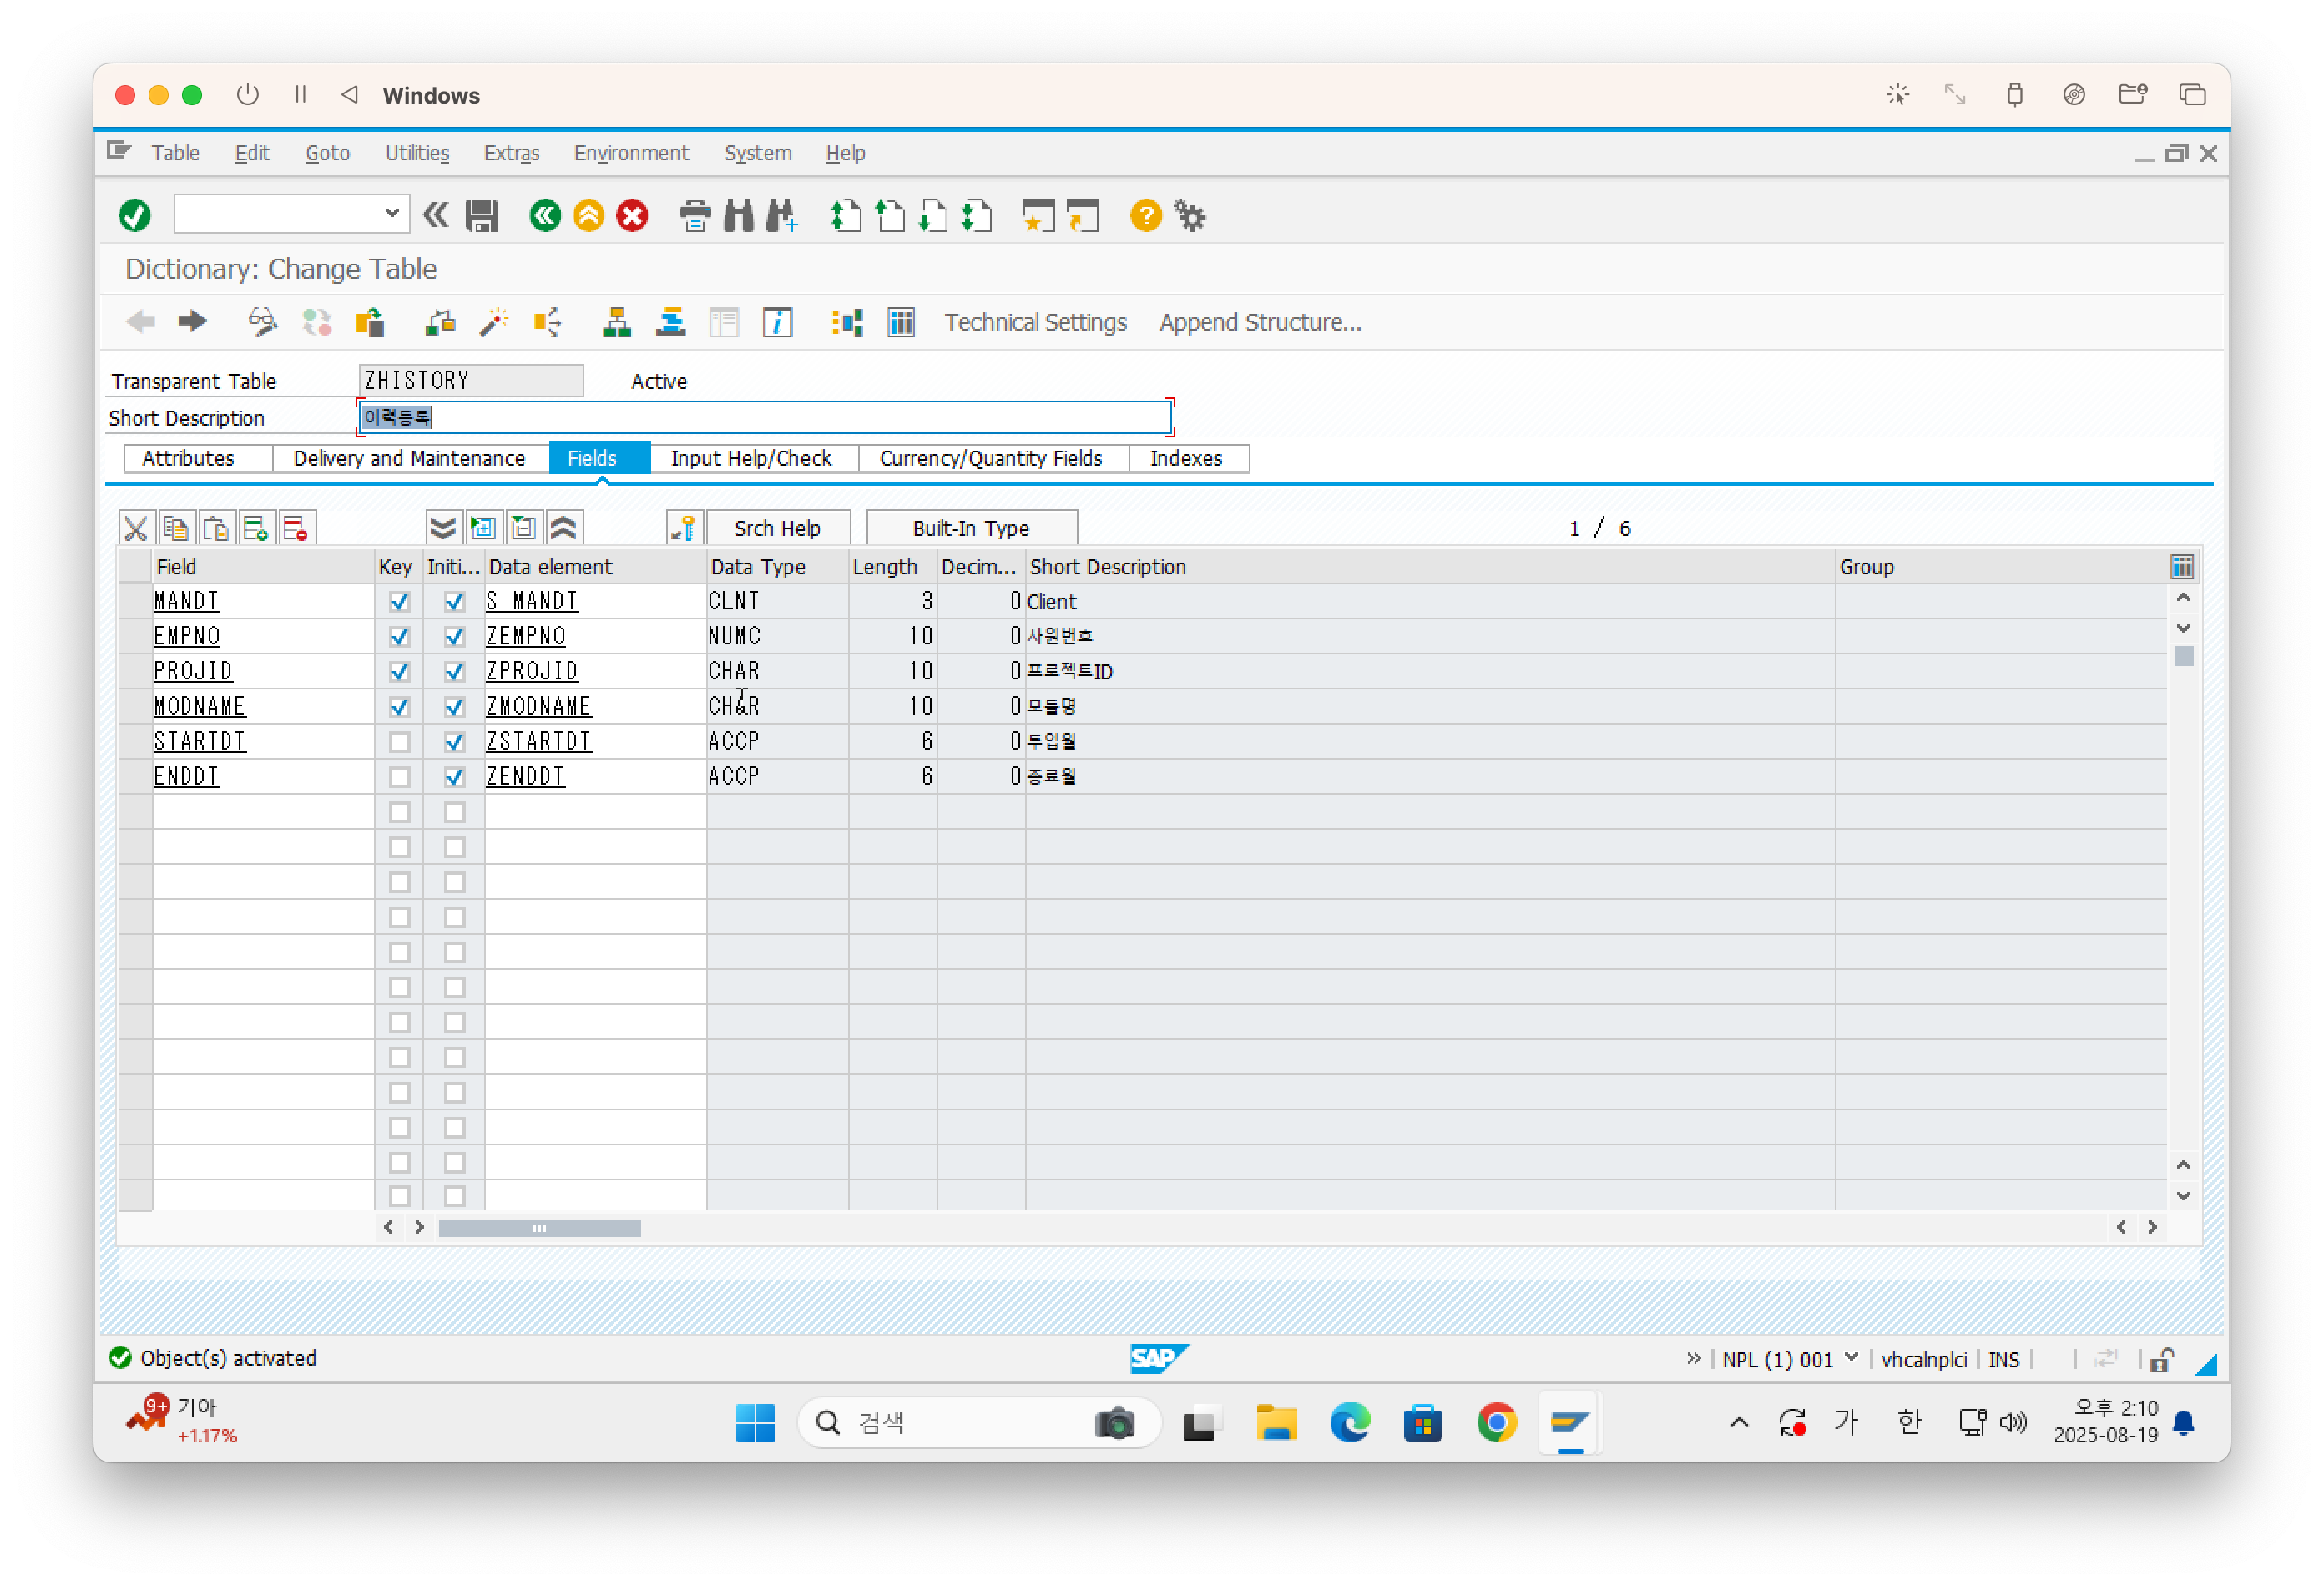This screenshot has height=1586, width=2324.
Task: Click the Srch Help button
Action: pyautogui.click(x=777, y=528)
